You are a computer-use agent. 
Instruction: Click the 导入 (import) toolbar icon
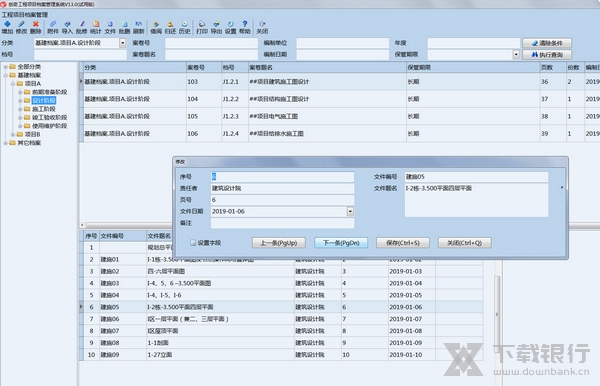(x=67, y=27)
